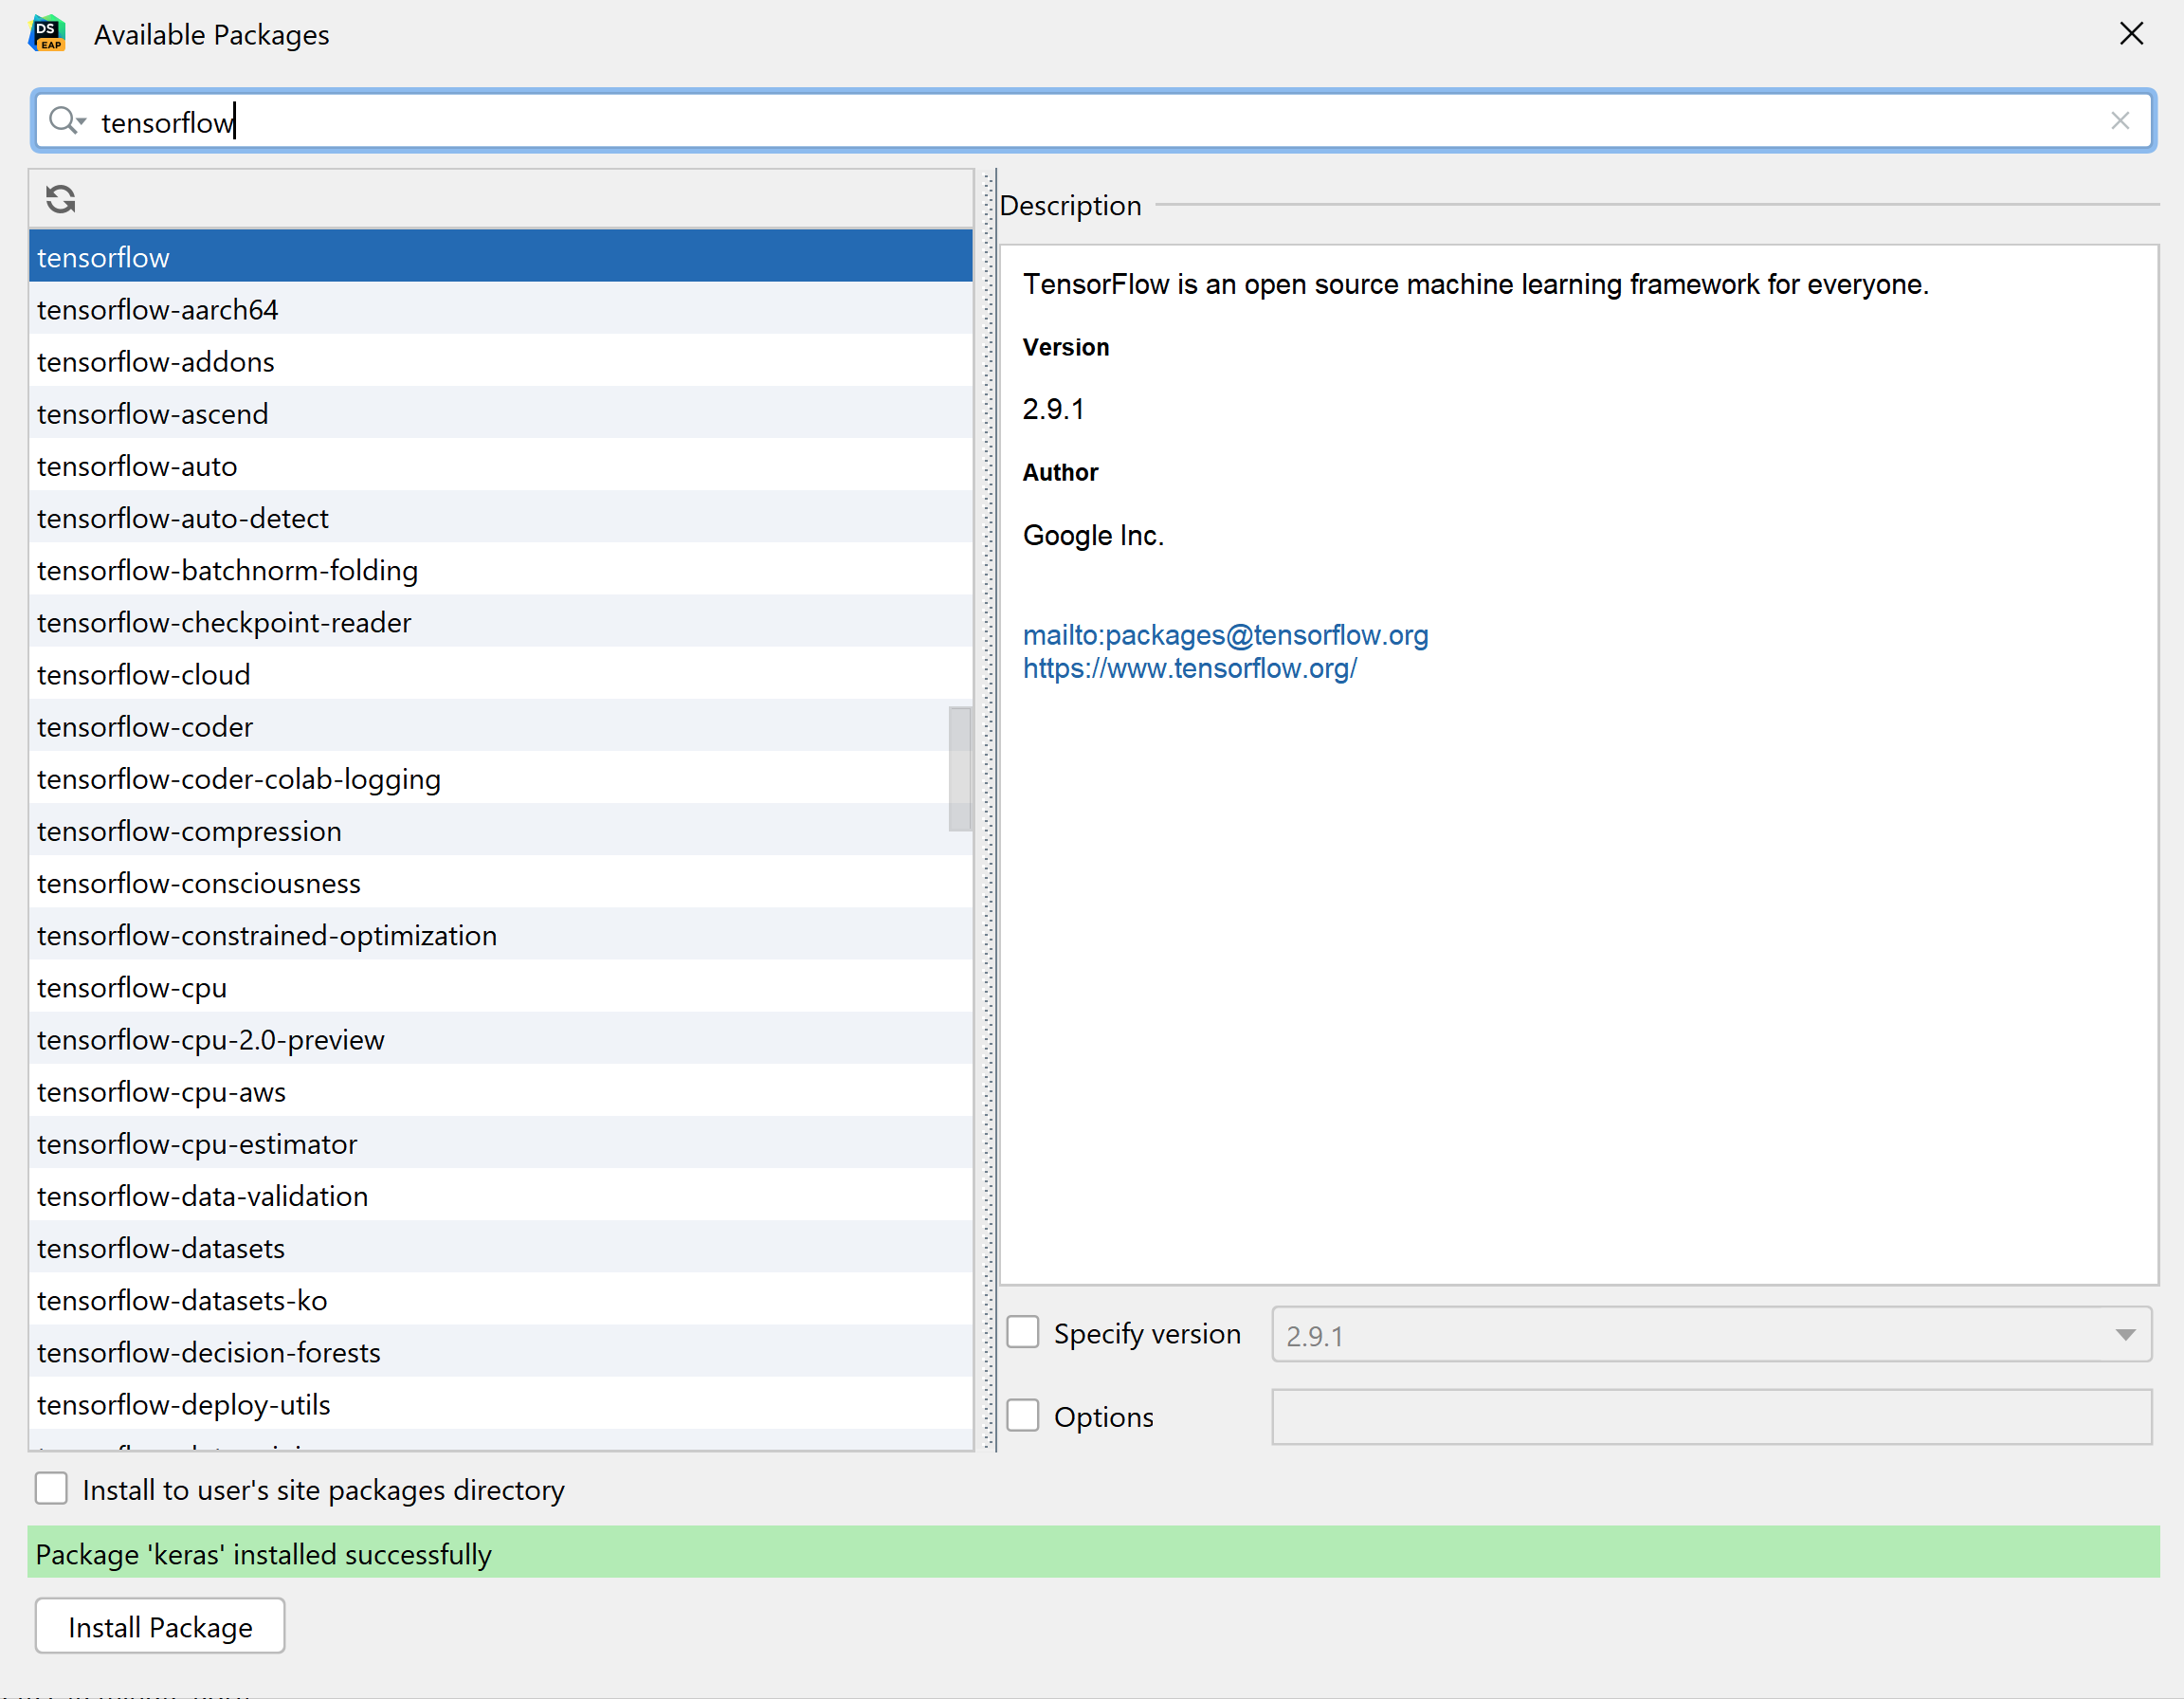Select tensorflow-auto-detect package
2184x1699 pixels.
(500, 518)
